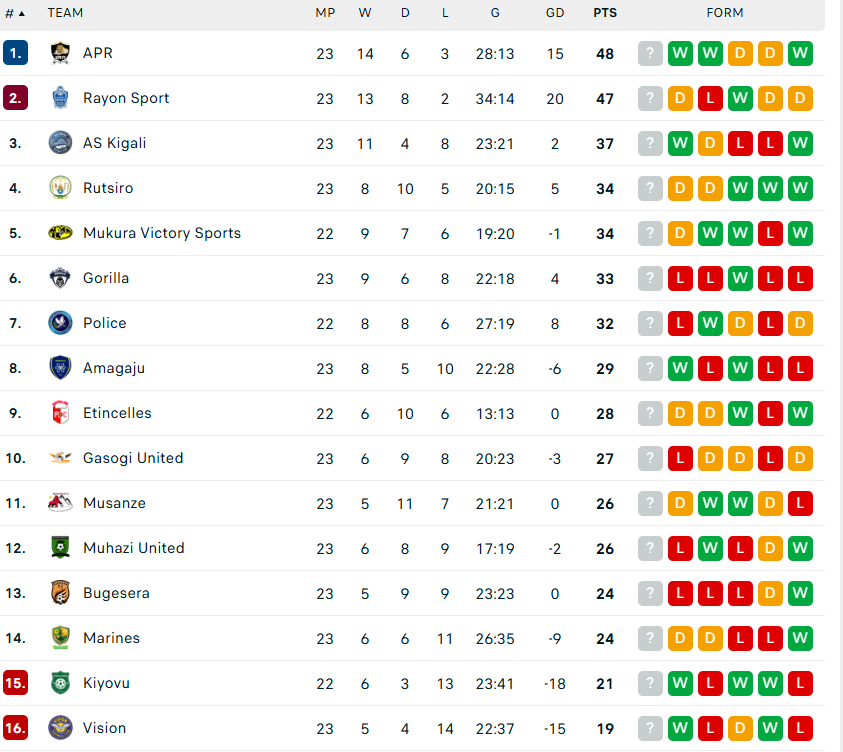Image resolution: width=843 pixels, height=752 pixels.
Task: Sort table by the # rank column
Action: (14, 13)
